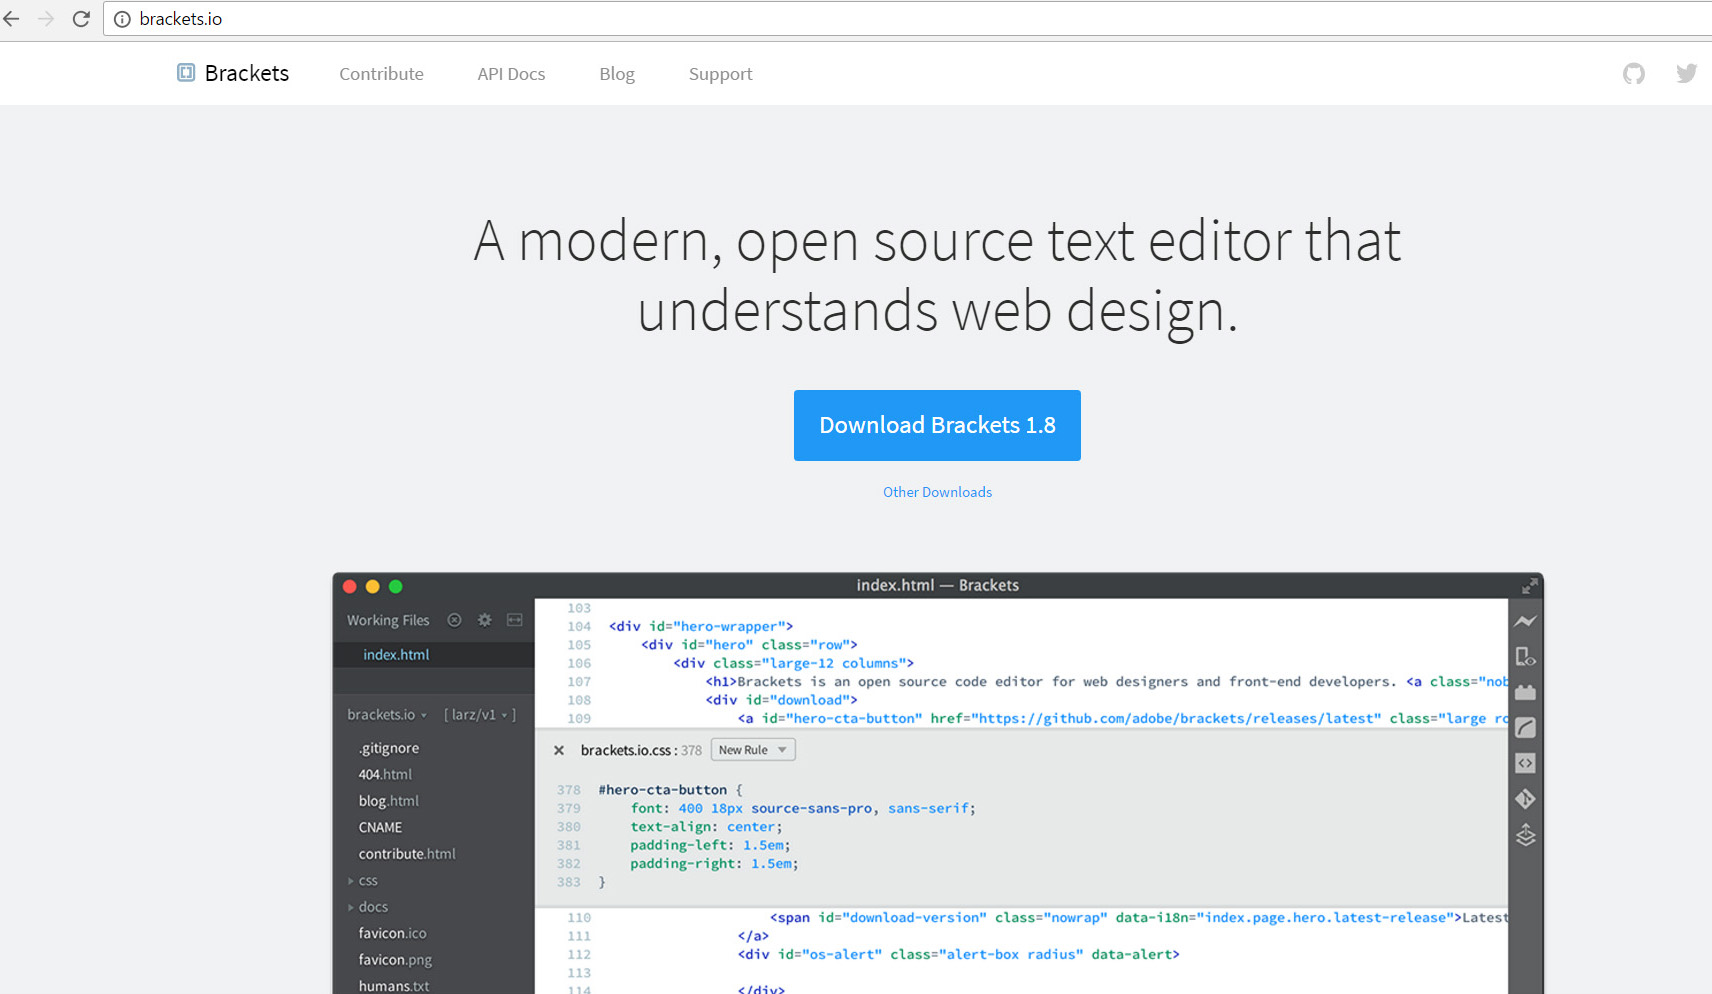
Task: Open favicon.png in file tree
Action: [395, 960]
